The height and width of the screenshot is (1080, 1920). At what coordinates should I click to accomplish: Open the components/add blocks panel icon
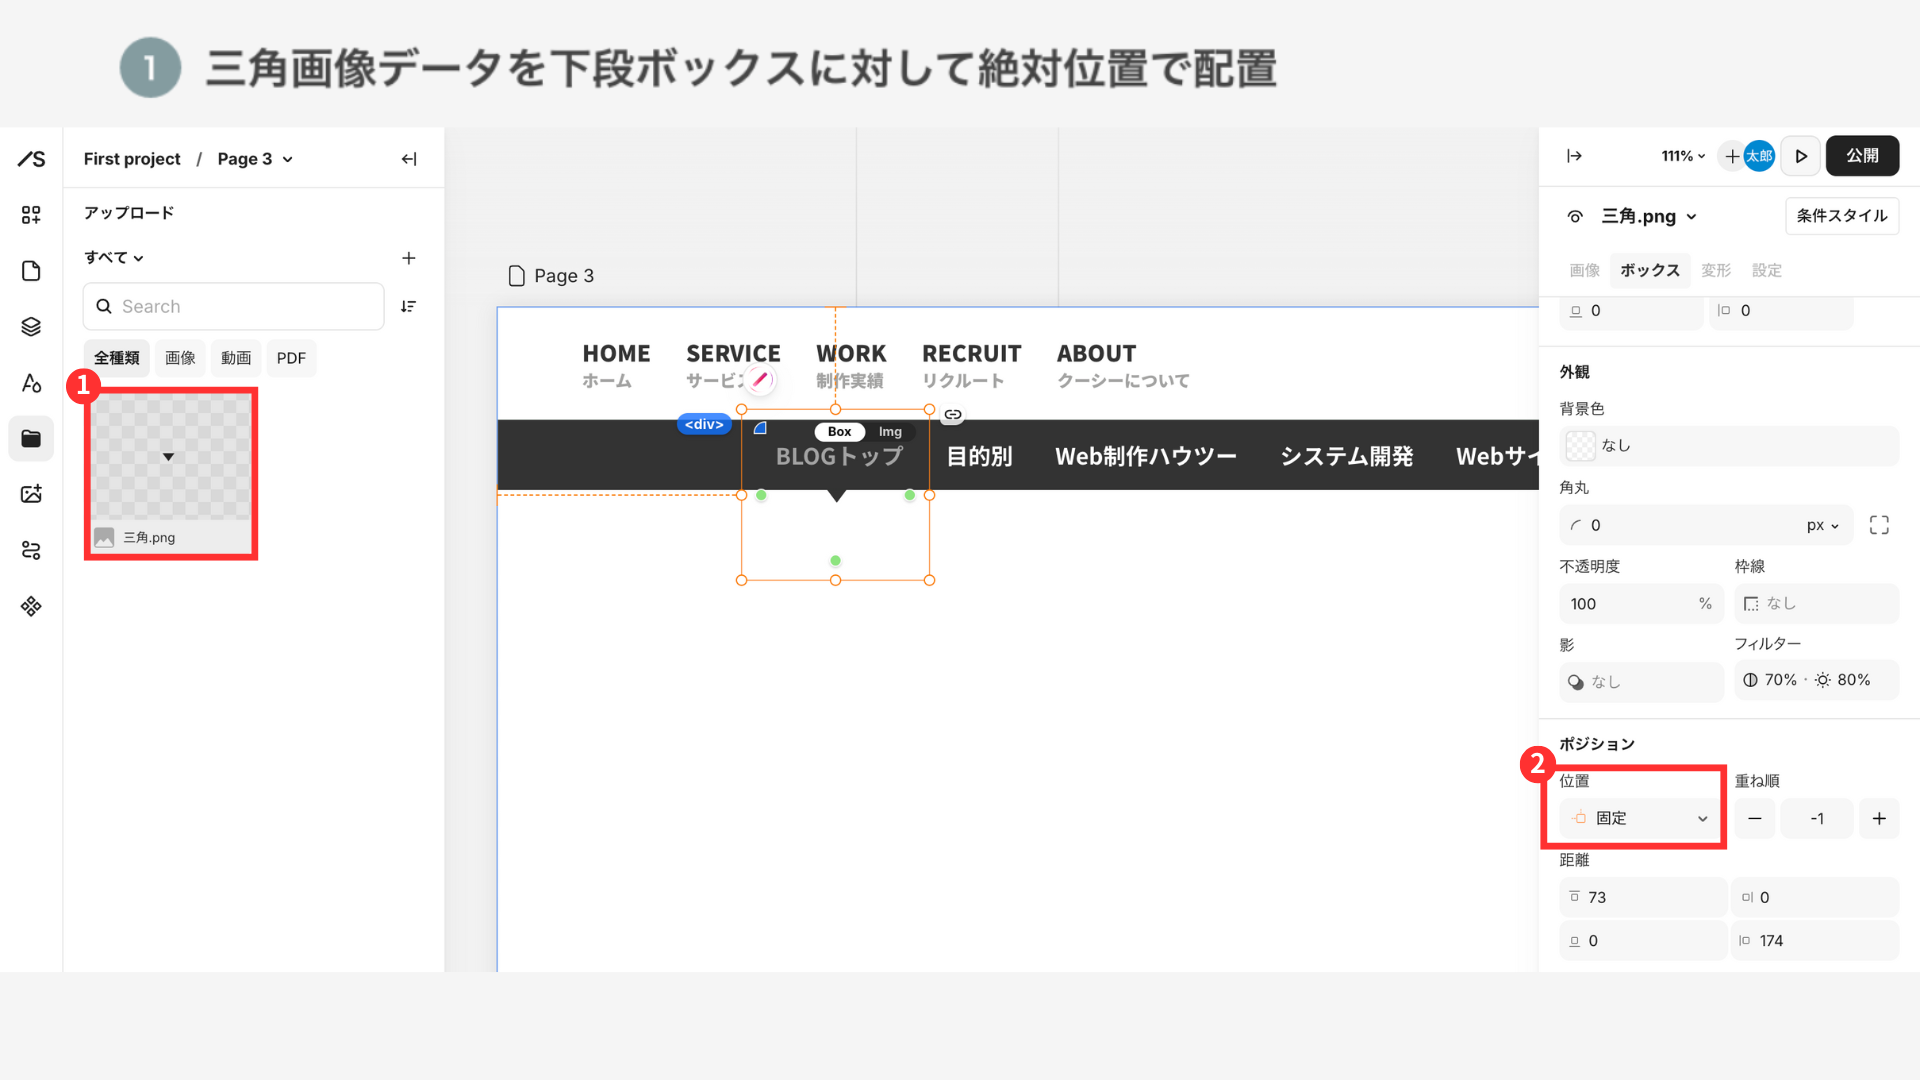tap(31, 214)
